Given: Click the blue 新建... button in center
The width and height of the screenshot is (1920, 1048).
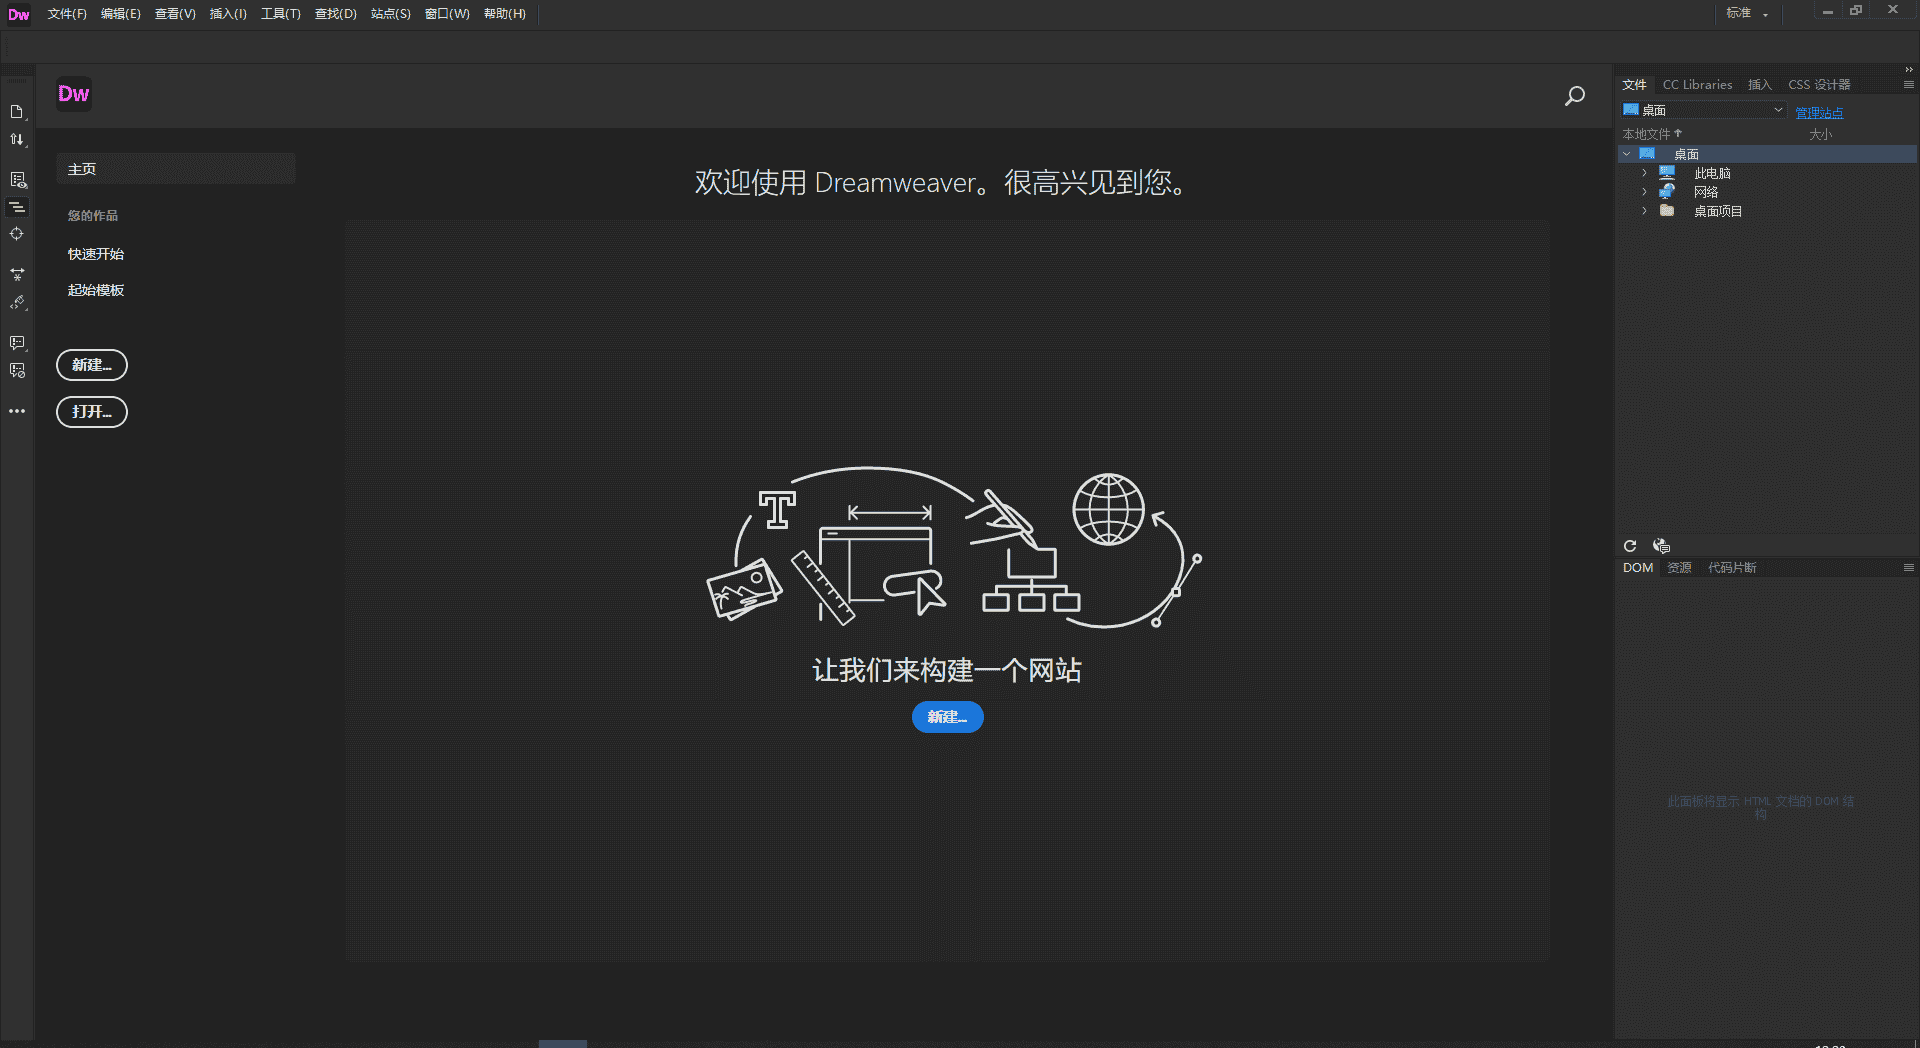Looking at the screenshot, I should point(947,717).
